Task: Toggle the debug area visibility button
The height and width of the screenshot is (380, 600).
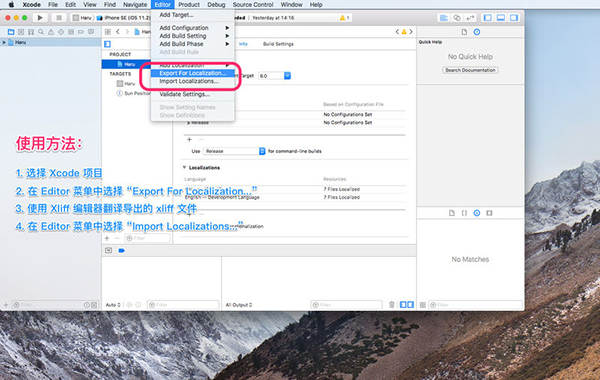Action: 501,18
